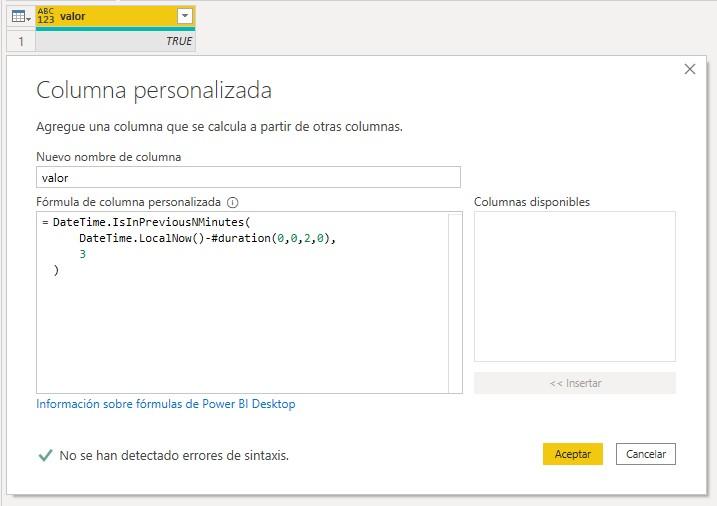Confirm with the Aceptar button

573,454
